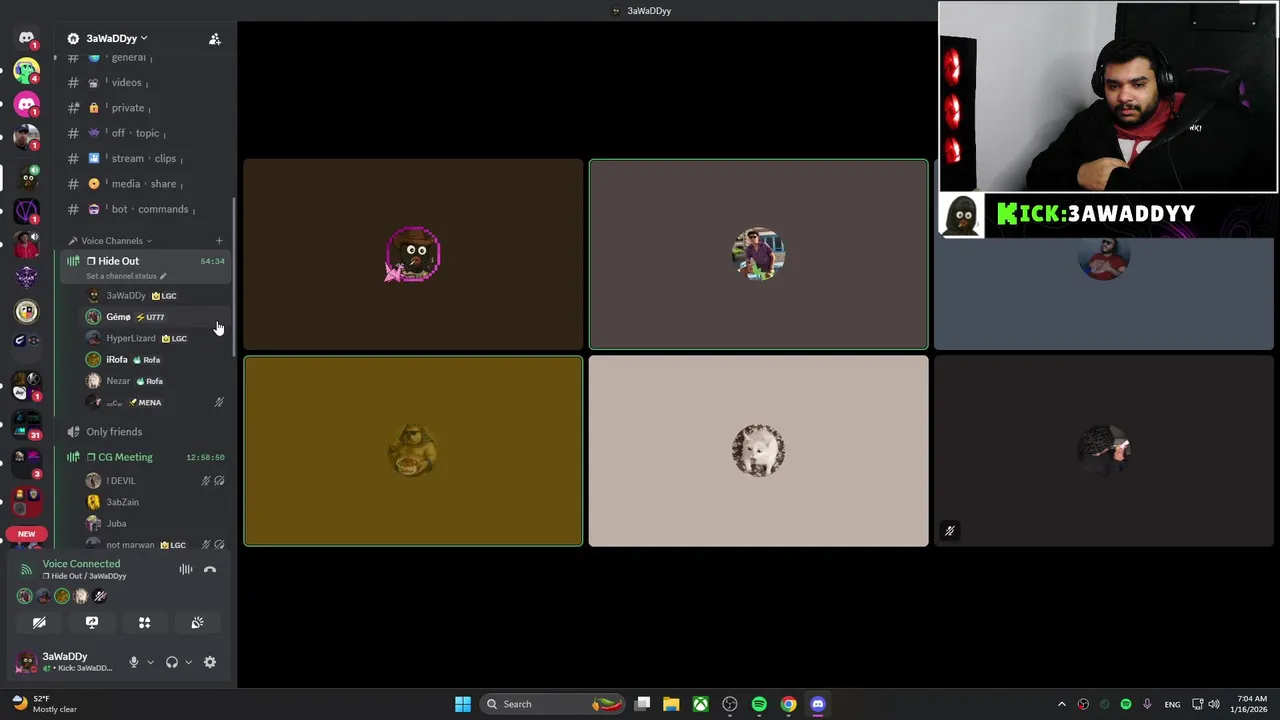Open the bot commands channel
The height and width of the screenshot is (720, 1280).
[x=143, y=209]
